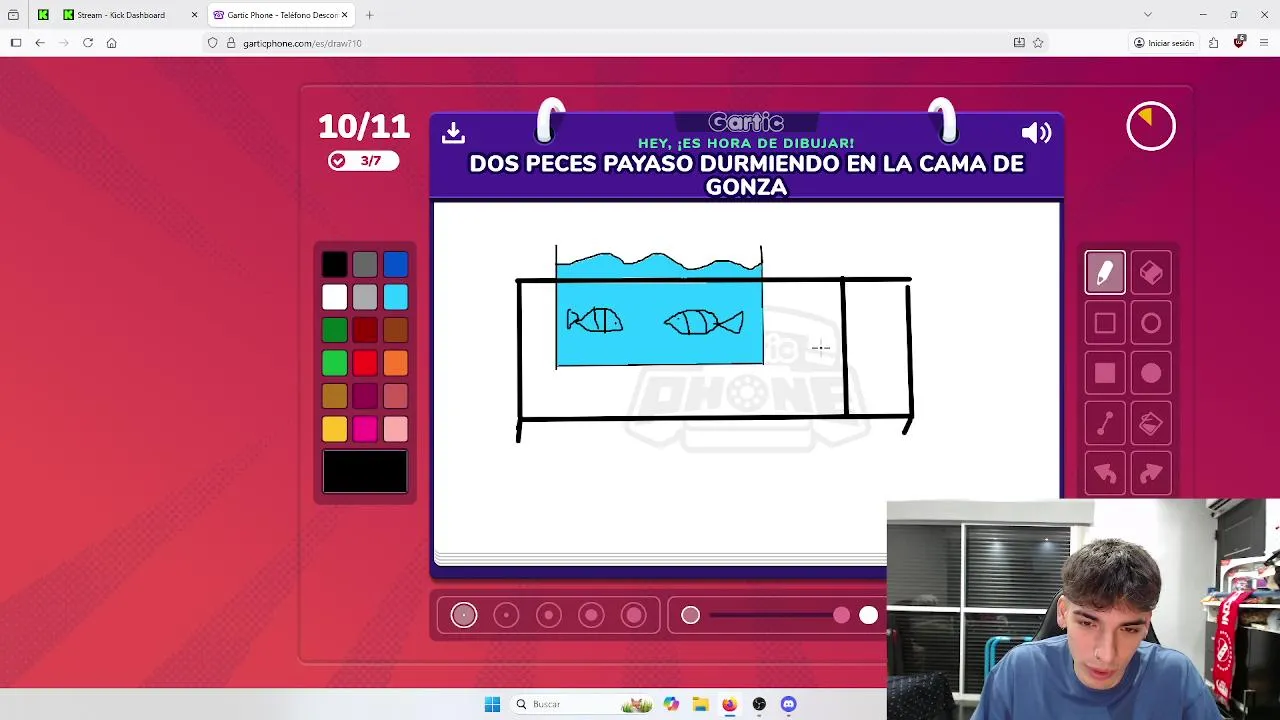Viewport: 1280px width, 720px height.
Task: Toggle the browser sidebar panel
Action: coord(16,43)
